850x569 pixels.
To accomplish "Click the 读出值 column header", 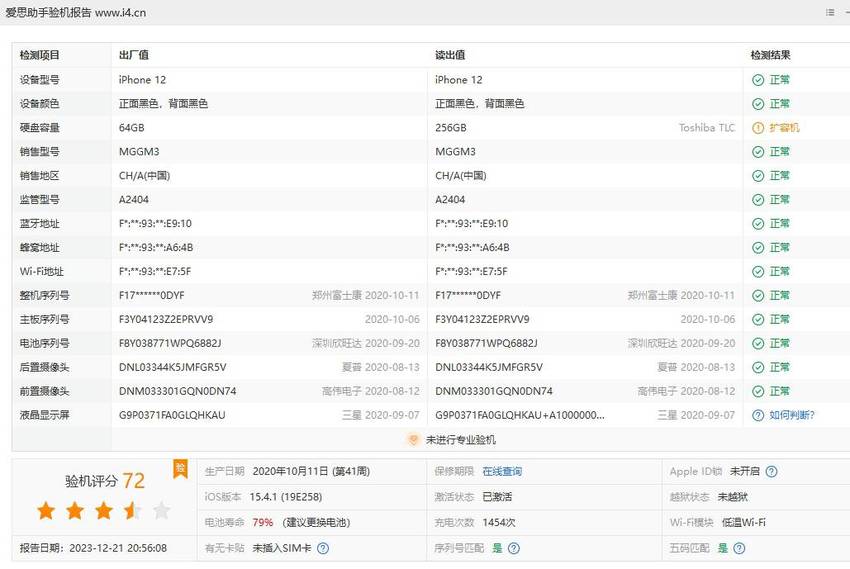I will coord(450,55).
